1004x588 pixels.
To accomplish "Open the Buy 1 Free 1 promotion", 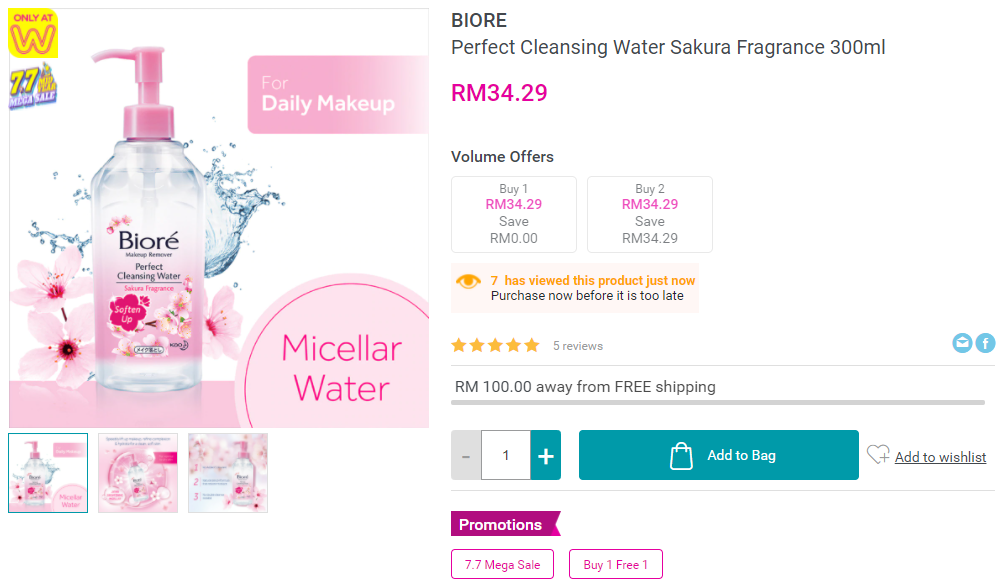I will [x=615, y=565].
